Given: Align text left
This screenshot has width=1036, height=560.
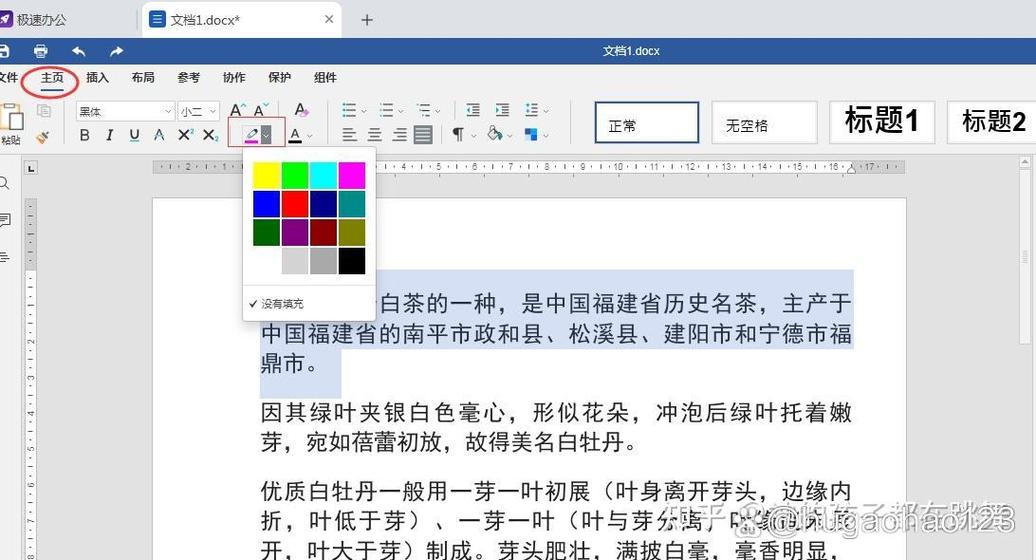Looking at the screenshot, I should [x=350, y=135].
